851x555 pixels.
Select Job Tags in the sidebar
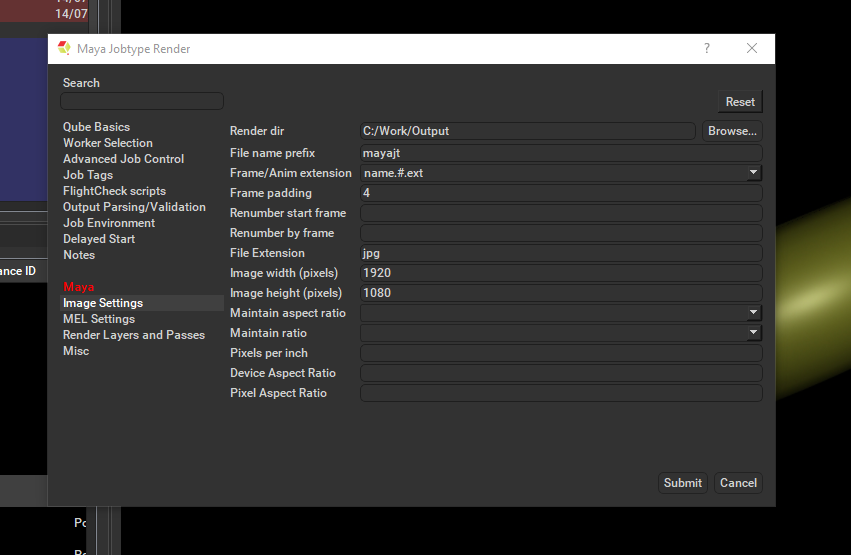pos(88,175)
